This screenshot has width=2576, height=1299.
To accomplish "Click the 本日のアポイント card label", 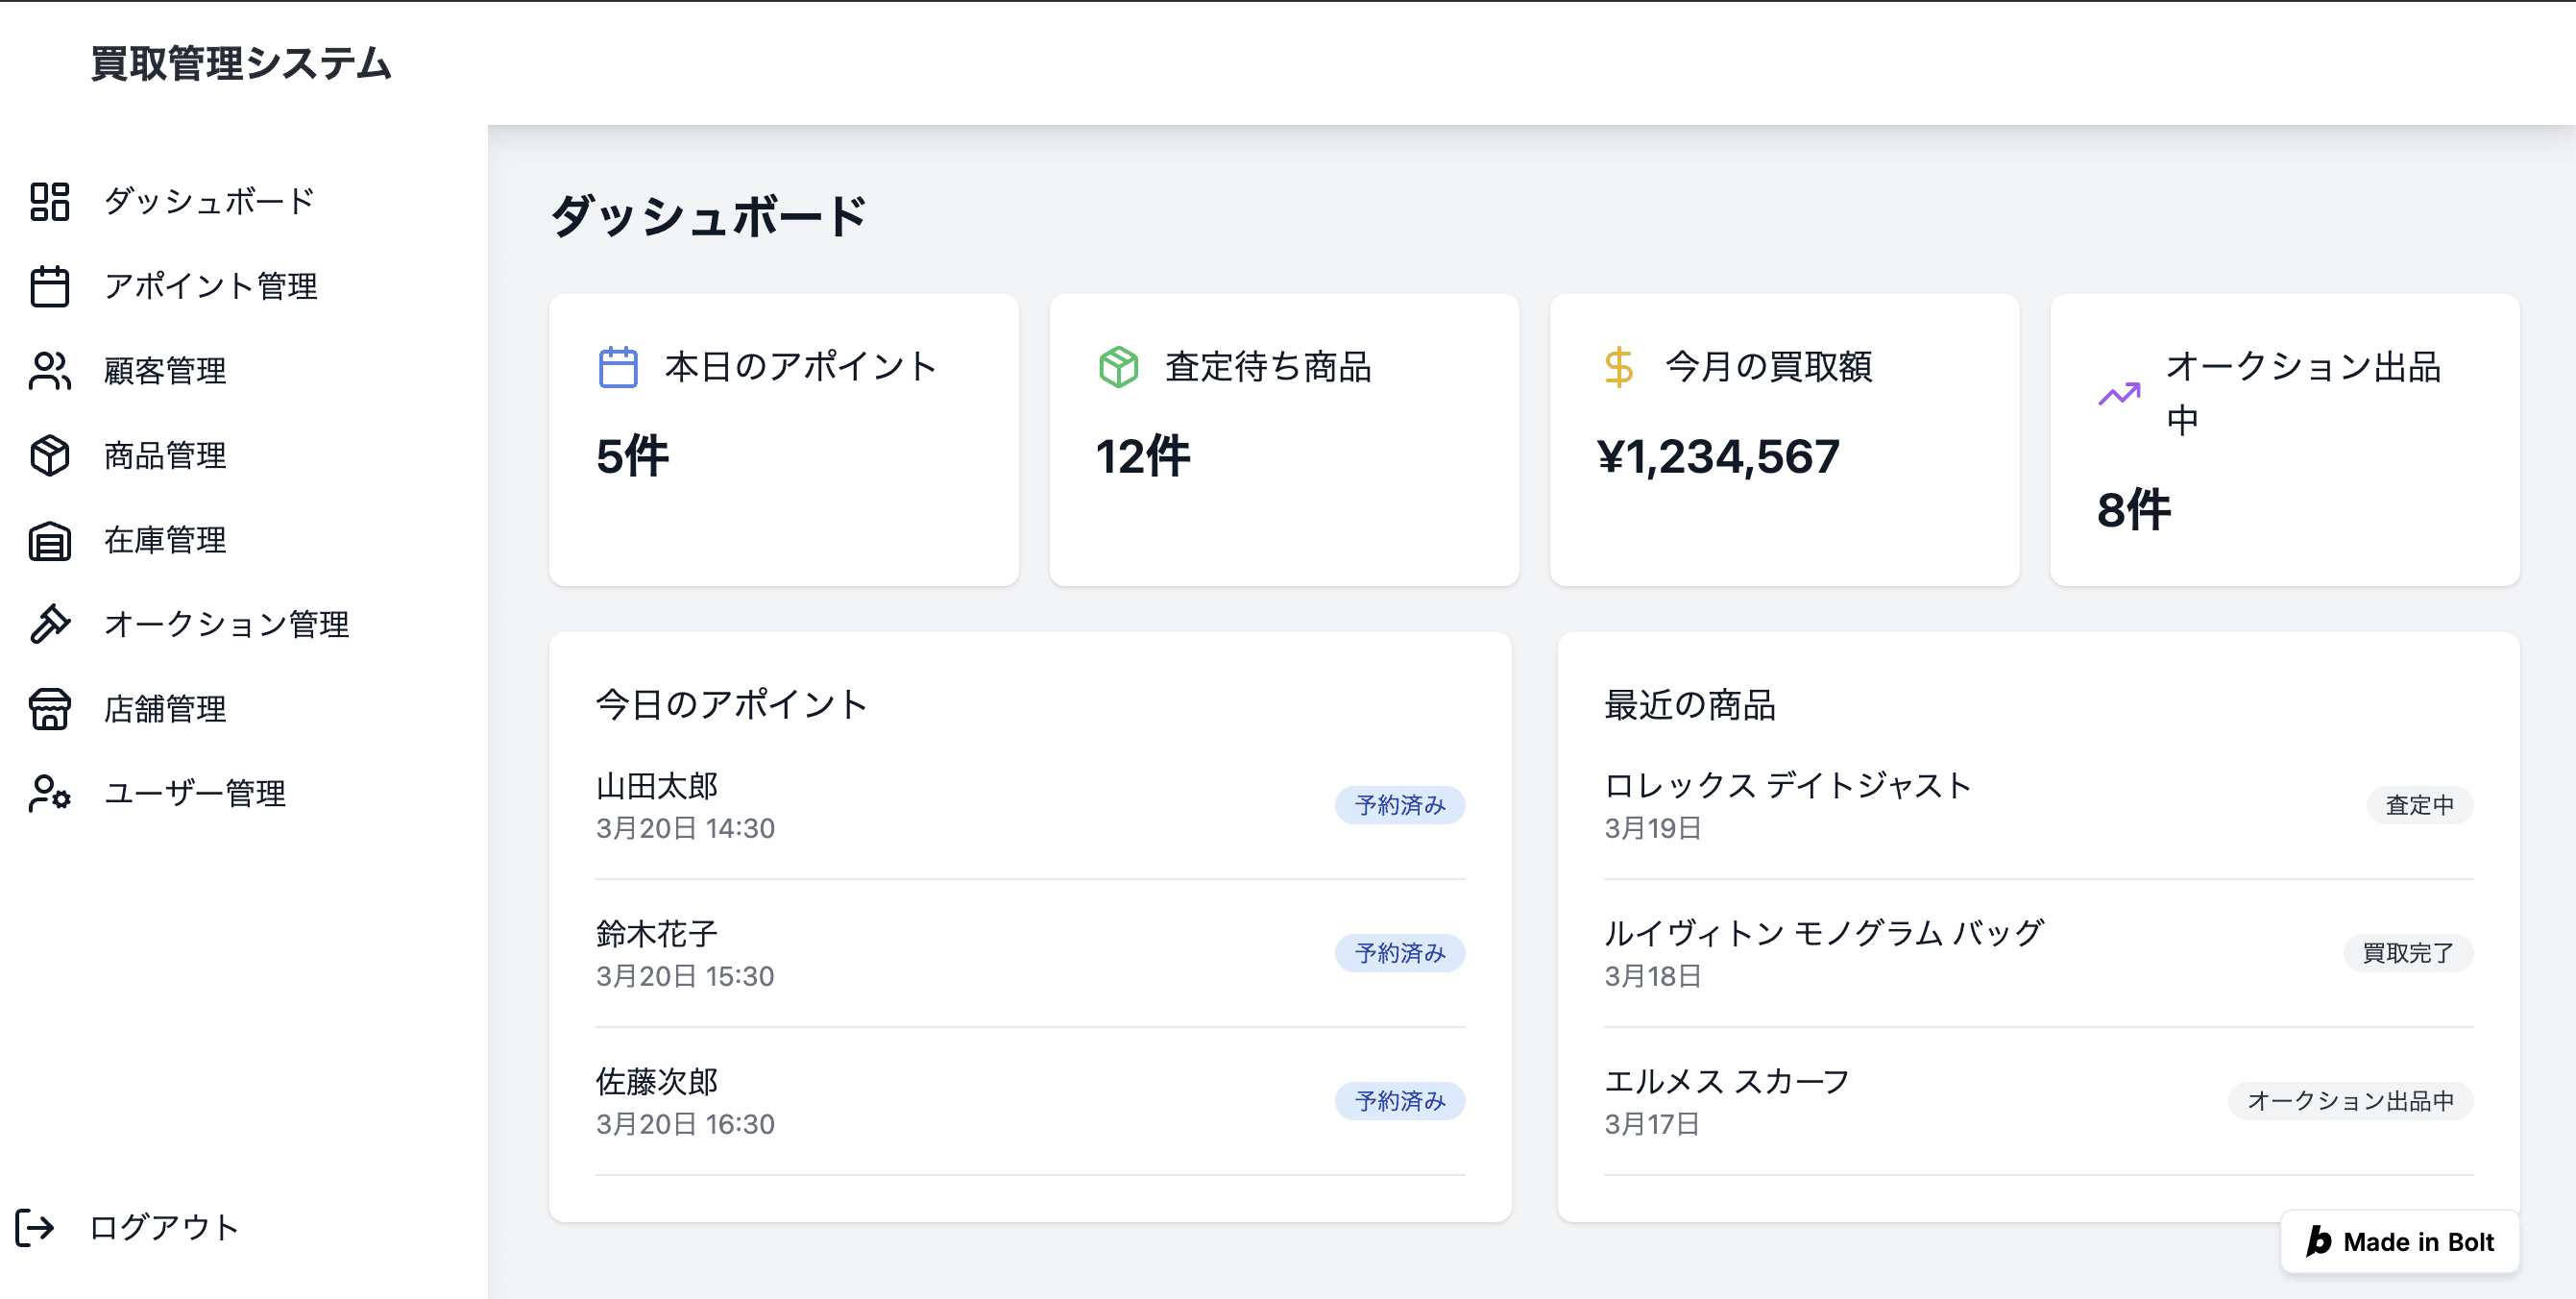I will [801, 367].
